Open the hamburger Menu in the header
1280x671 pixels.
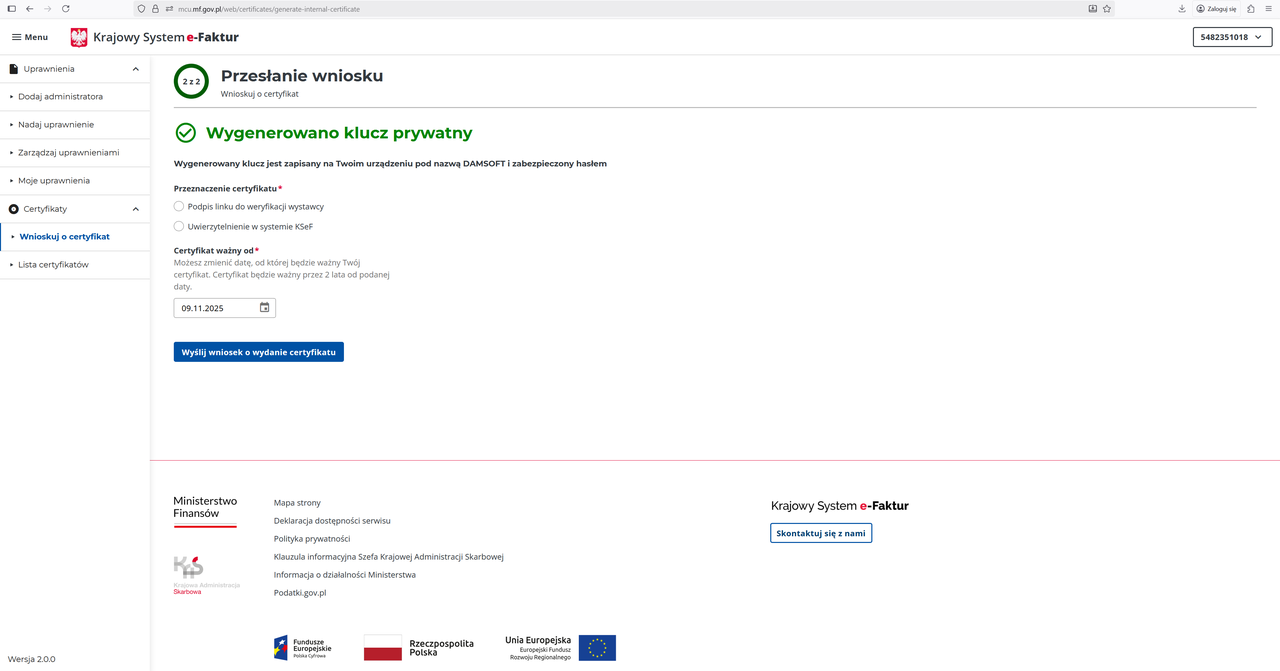tap(30, 37)
